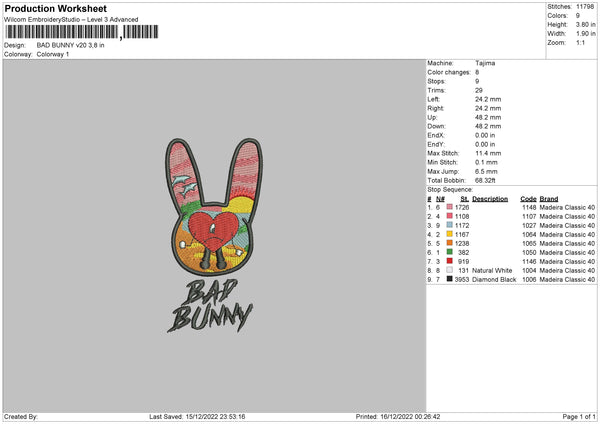Click the 'Last Saved: 15/12/2022' timestamp
600x424 pixels.
(x=197, y=416)
